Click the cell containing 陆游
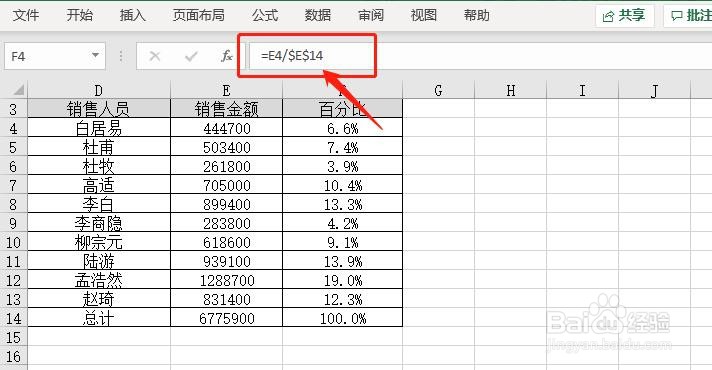The image size is (712, 370). pos(99,261)
